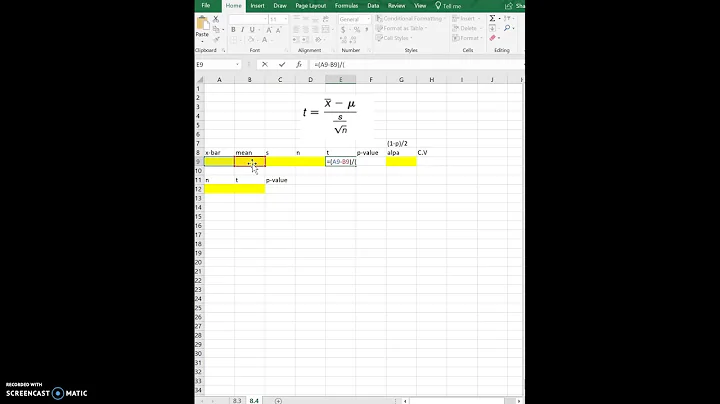The width and height of the screenshot is (720, 404).
Task: Expand the Name Box dropdown arrow
Action: [x=237, y=65]
